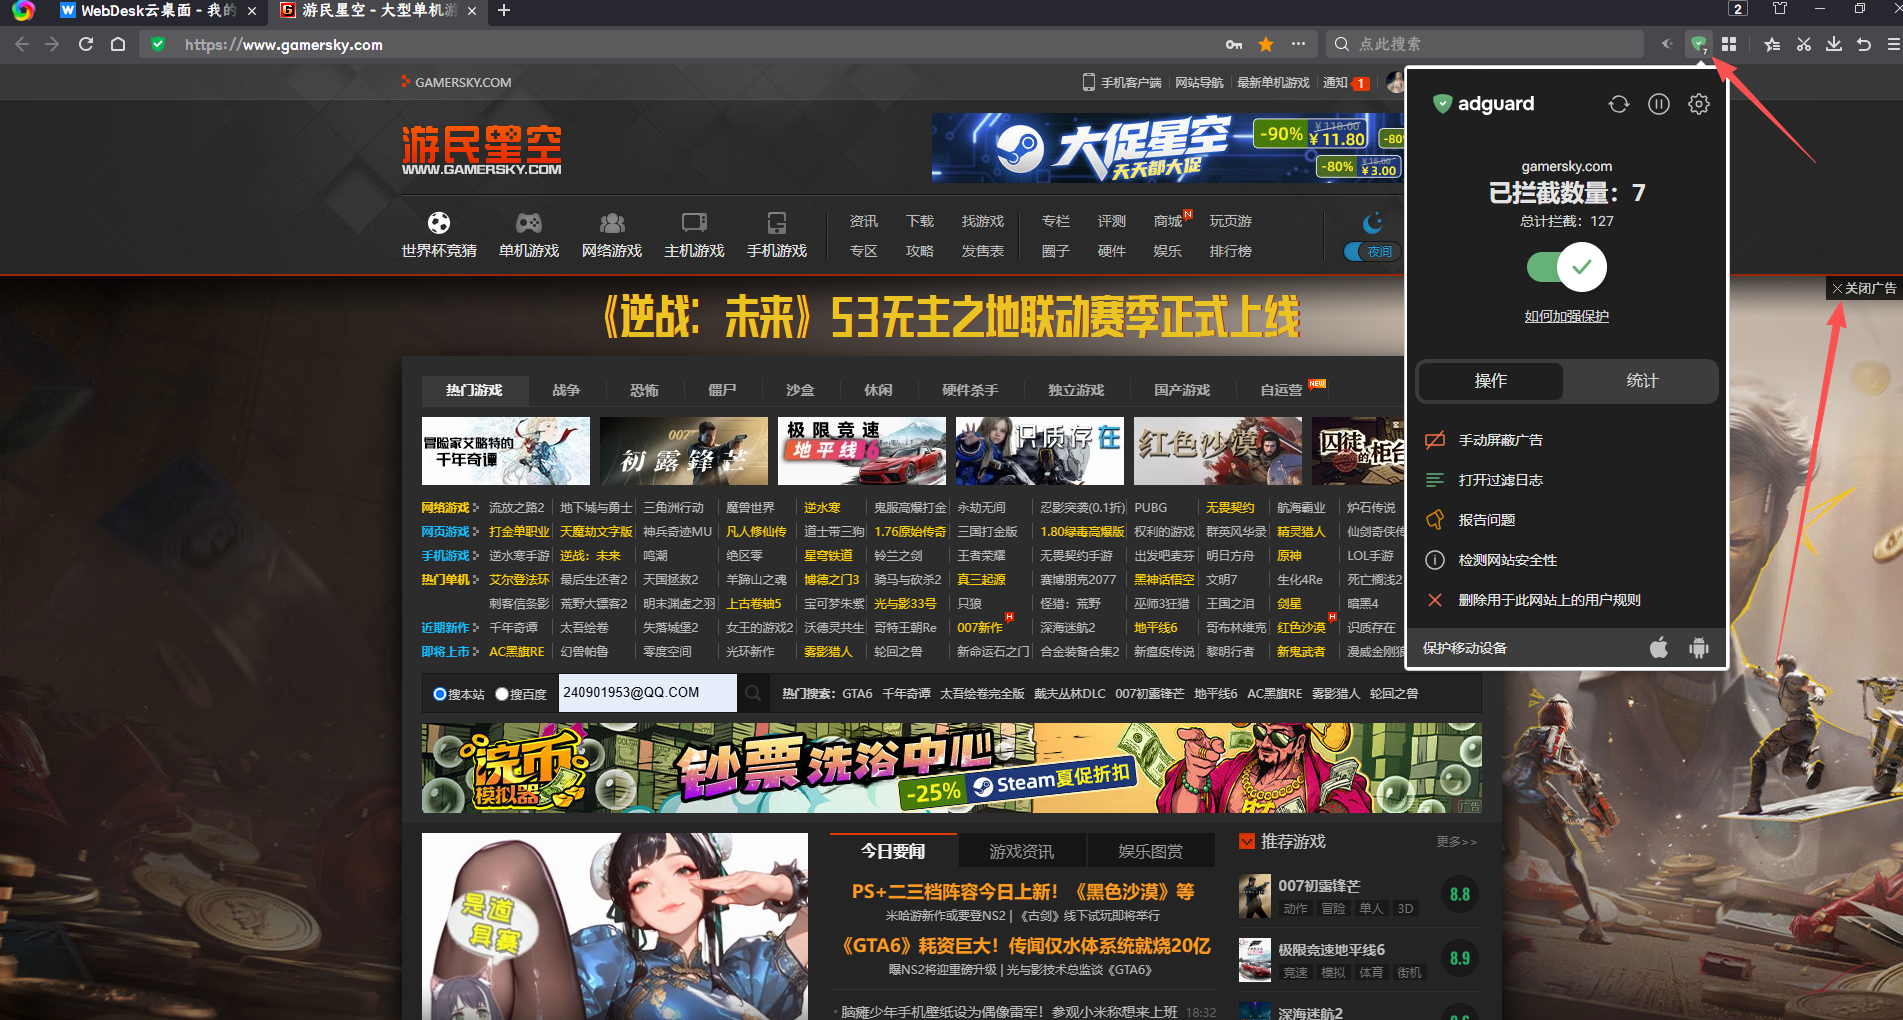Open the 钞票洗浴中心 Steam banner ad
The width and height of the screenshot is (1903, 1020).
951,768
